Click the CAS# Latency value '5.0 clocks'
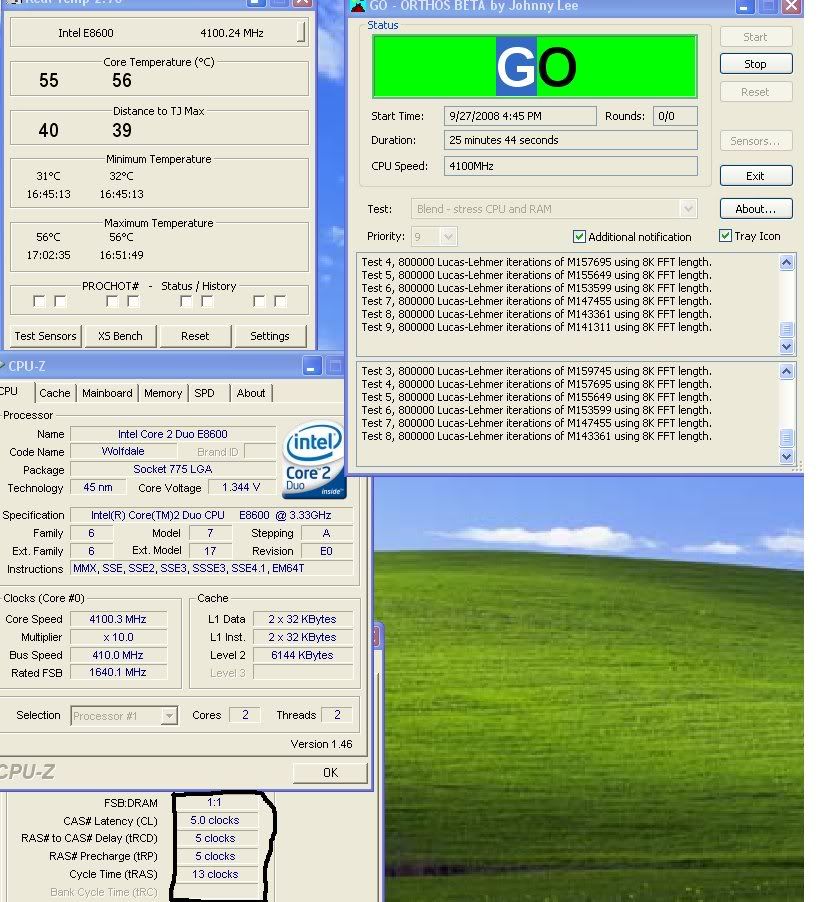Image resolution: width=840 pixels, height=902 pixels. tap(215, 820)
